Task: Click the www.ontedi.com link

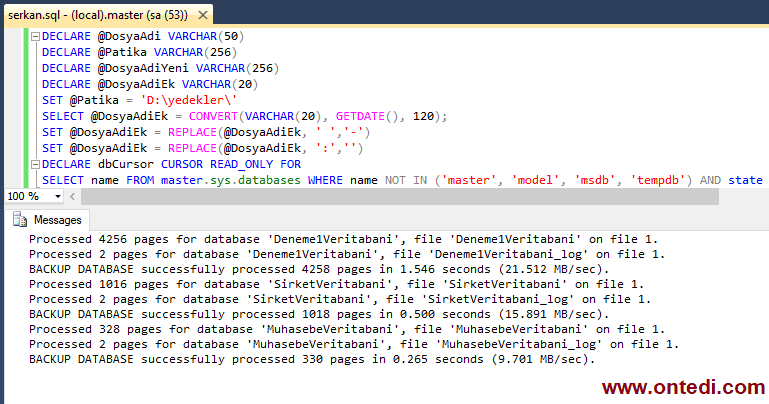Action: [682, 386]
